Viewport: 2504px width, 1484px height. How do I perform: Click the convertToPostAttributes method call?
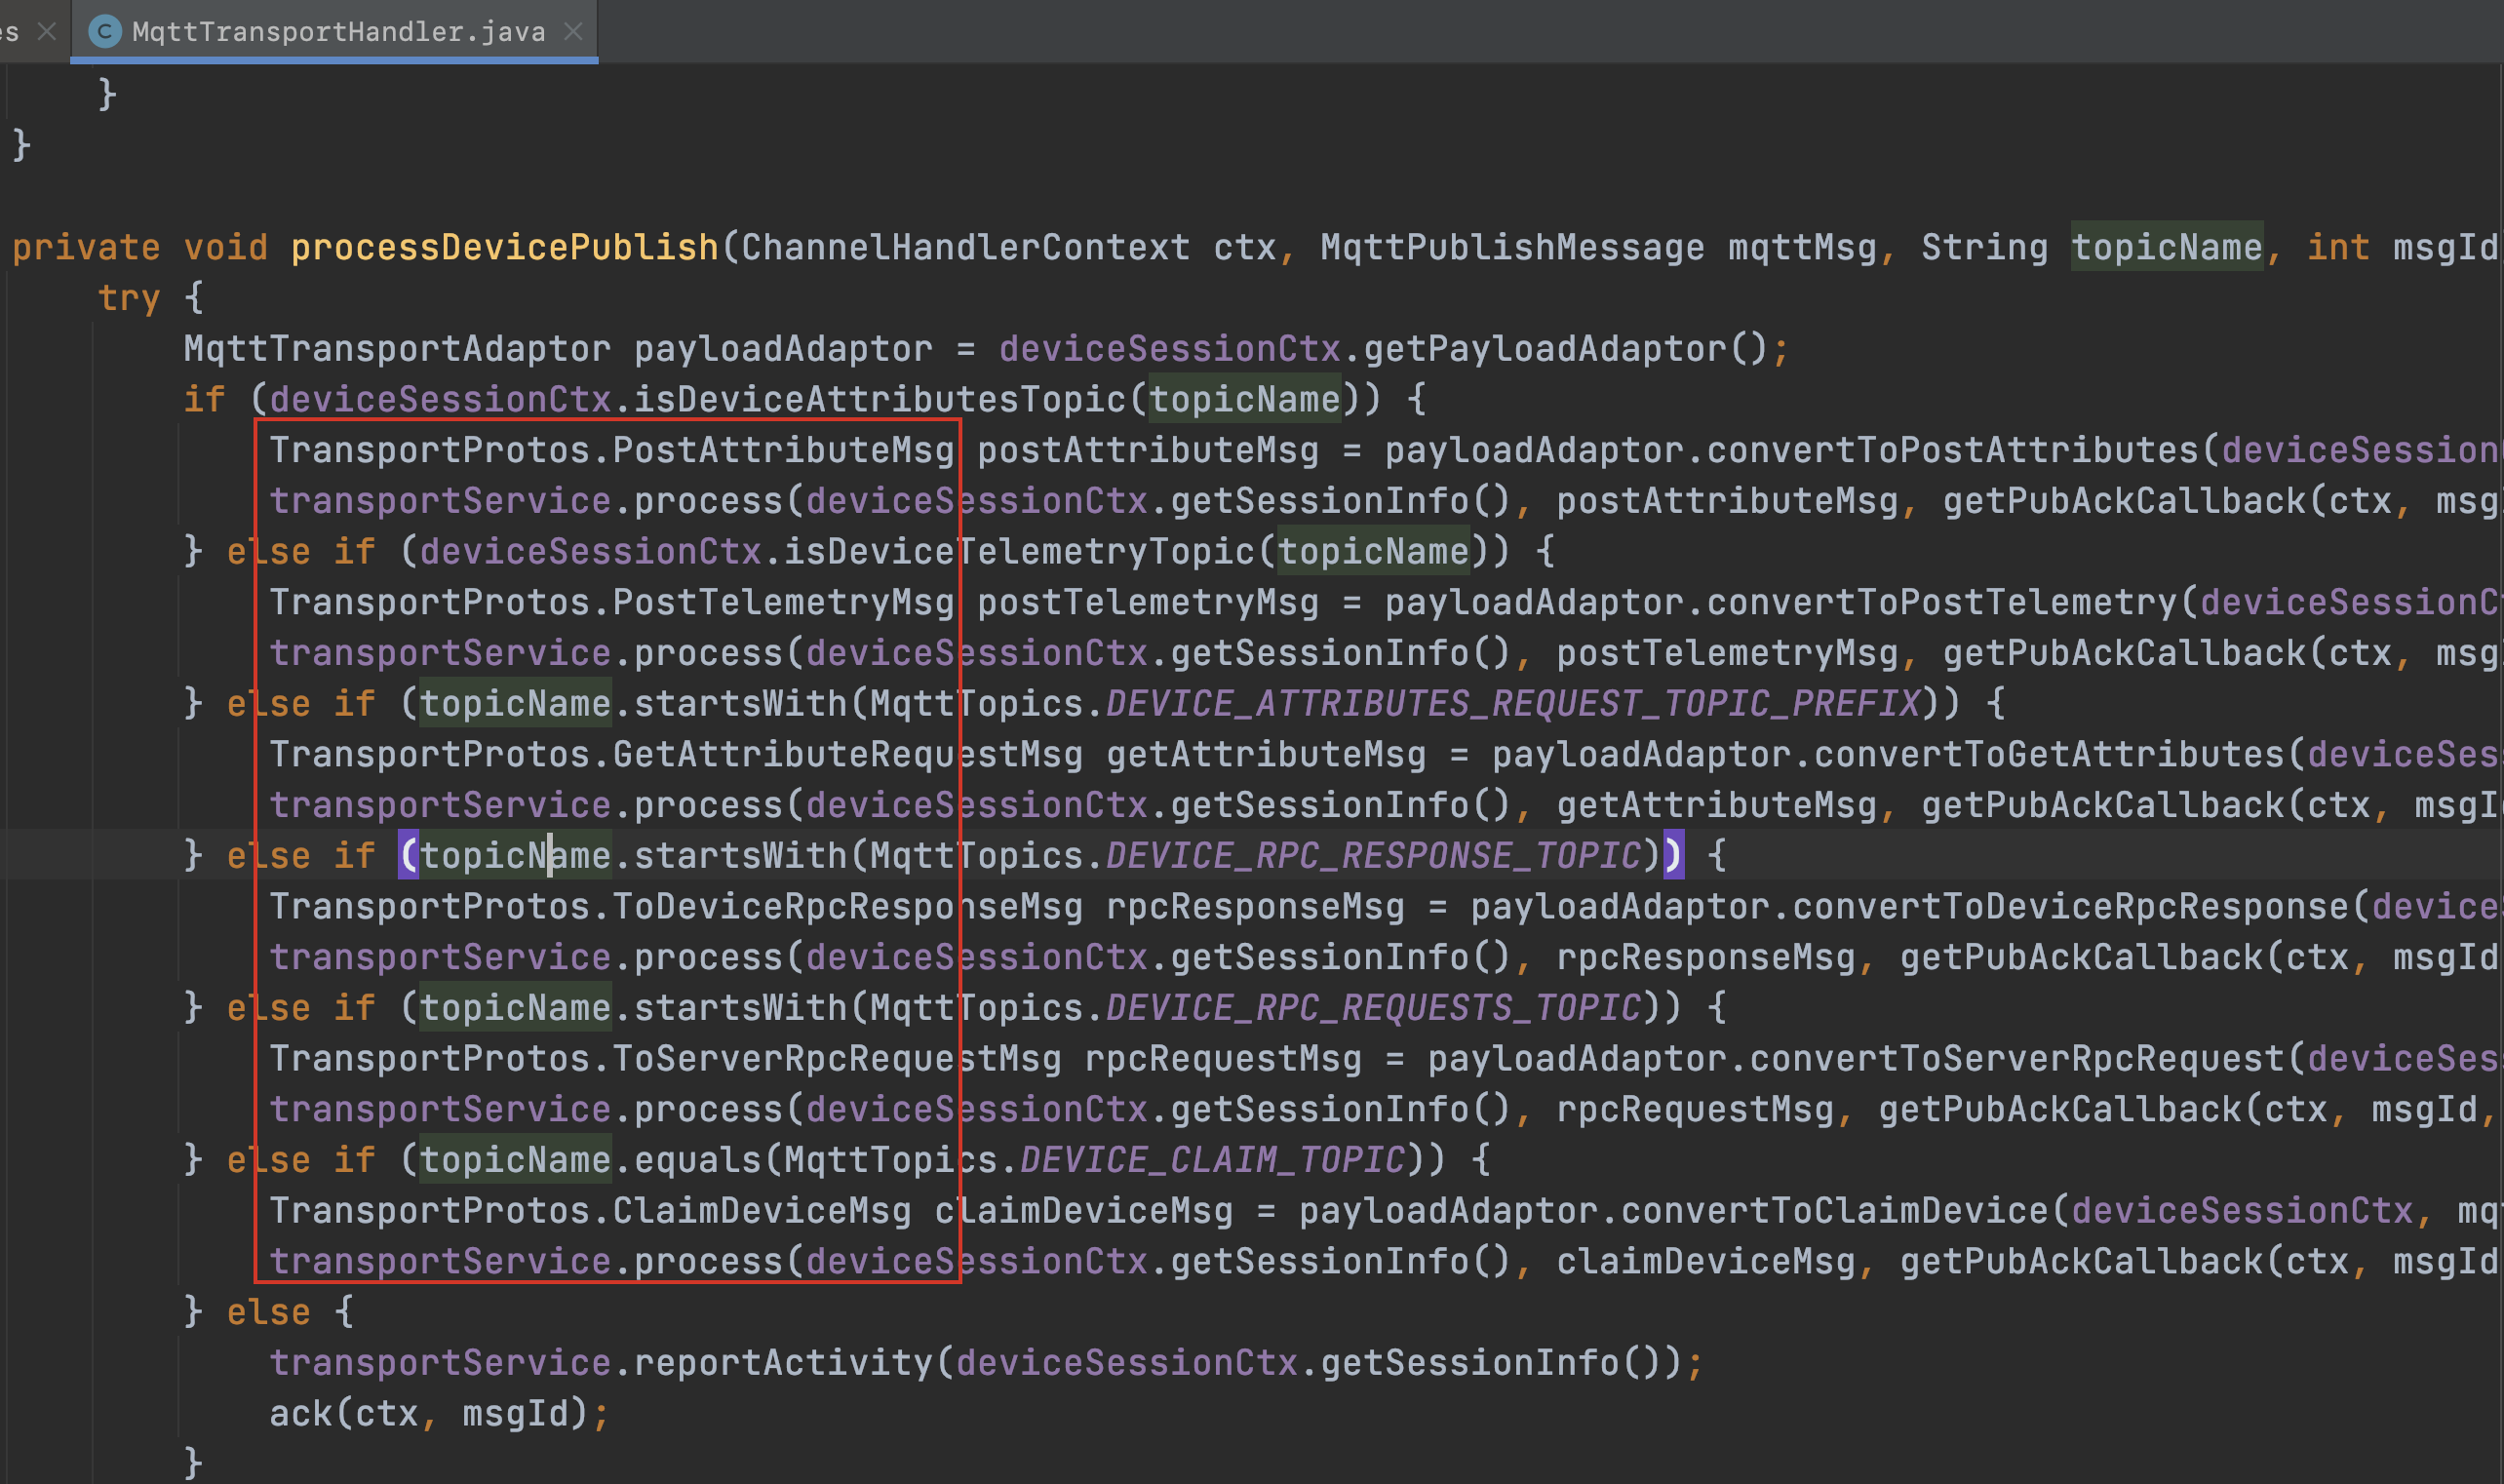click(1952, 451)
